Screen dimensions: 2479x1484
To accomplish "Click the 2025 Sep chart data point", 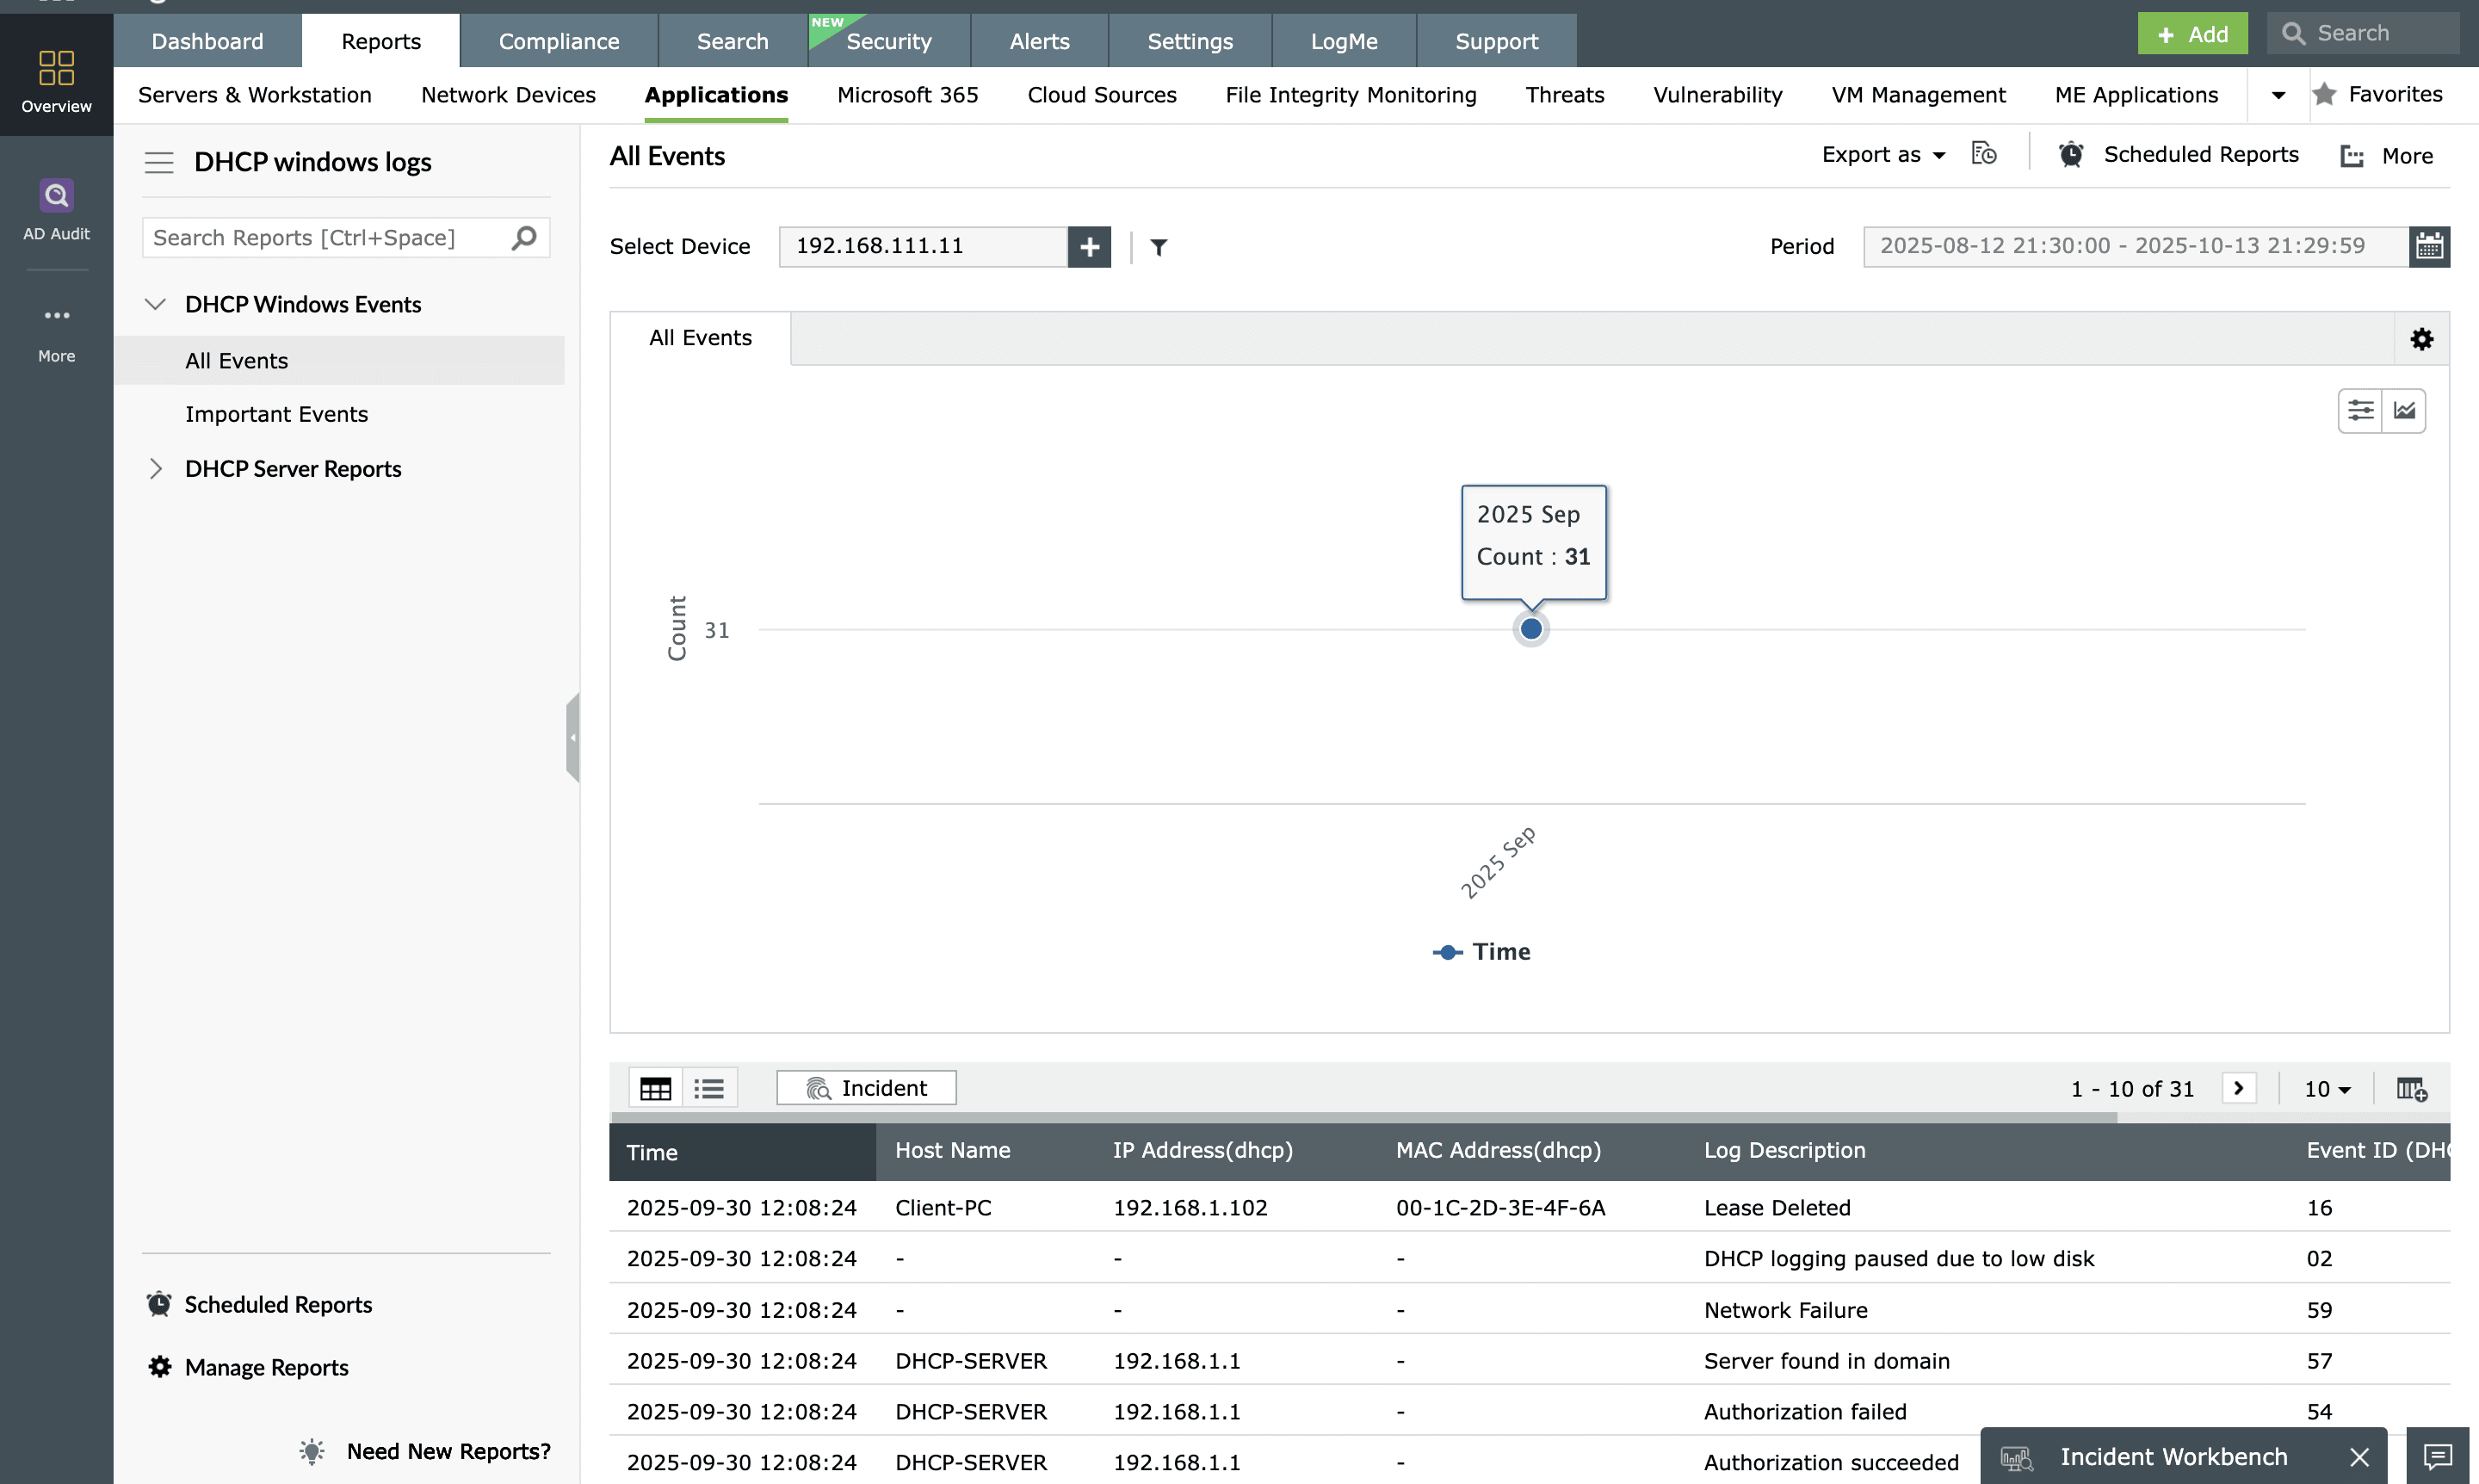I will pyautogui.click(x=1530, y=629).
